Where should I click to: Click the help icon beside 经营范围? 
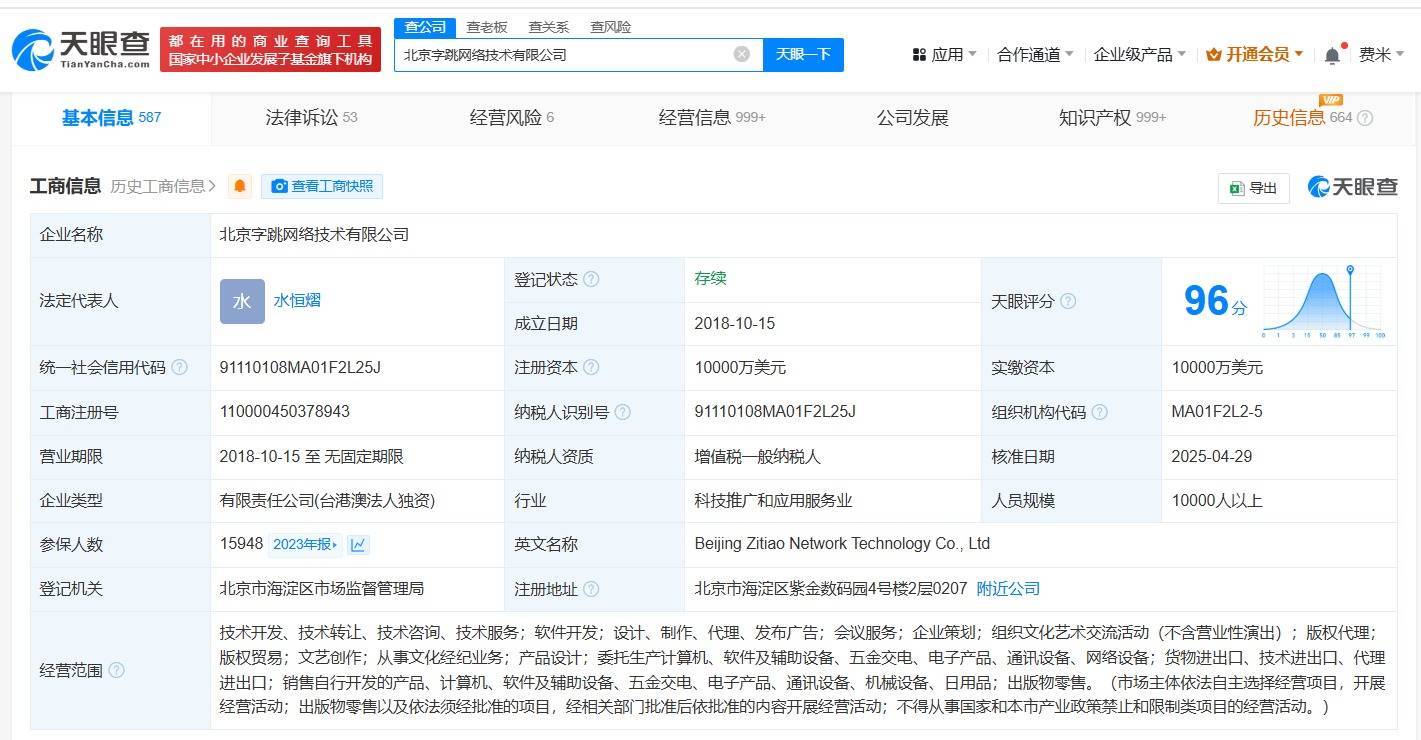(116, 670)
